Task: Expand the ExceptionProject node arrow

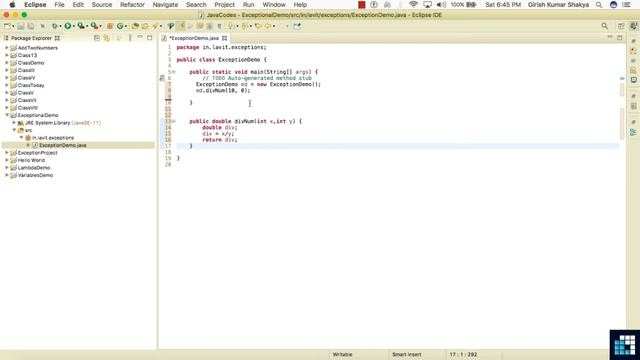Action: [x=7, y=153]
